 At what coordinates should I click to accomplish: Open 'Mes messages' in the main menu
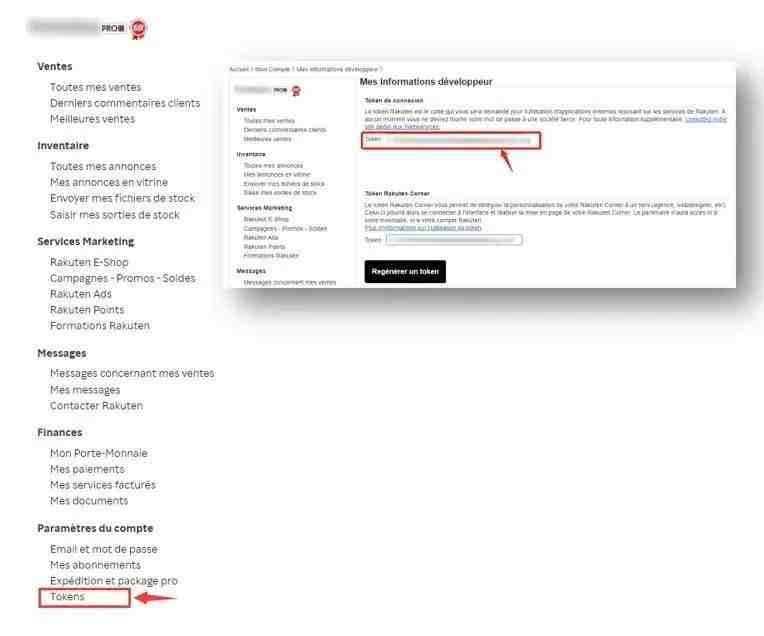pyautogui.click(x=85, y=390)
